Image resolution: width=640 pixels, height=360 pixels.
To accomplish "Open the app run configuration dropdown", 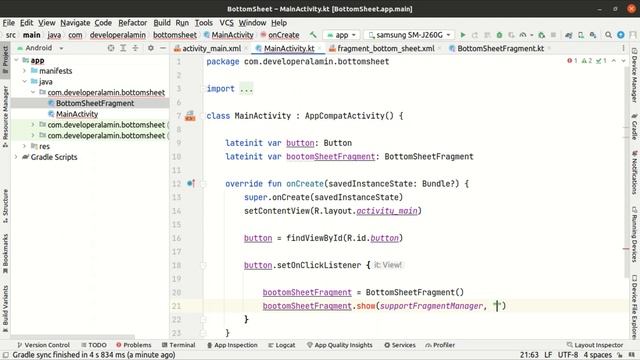I will [342, 35].
